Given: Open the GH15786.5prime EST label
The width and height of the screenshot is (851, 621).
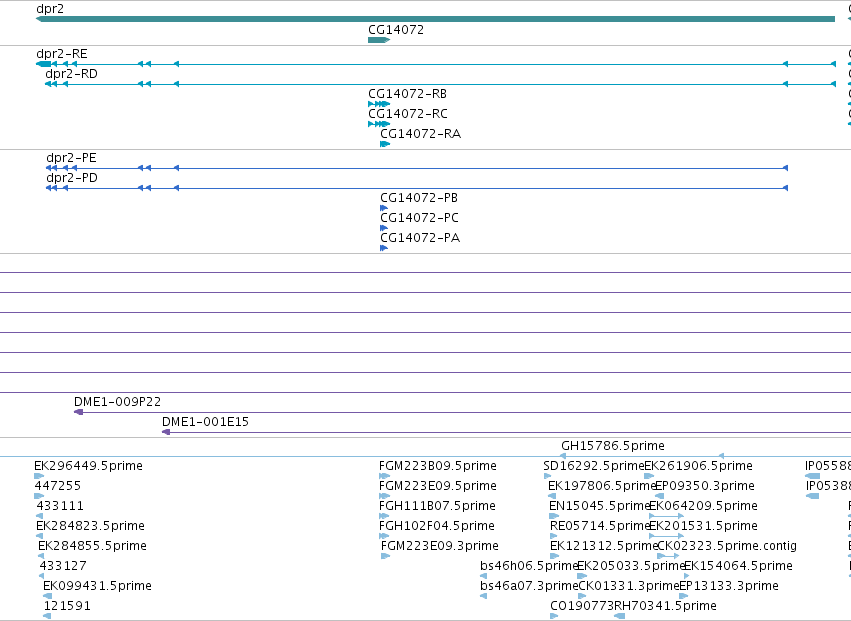Looking at the screenshot, I should [613, 446].
